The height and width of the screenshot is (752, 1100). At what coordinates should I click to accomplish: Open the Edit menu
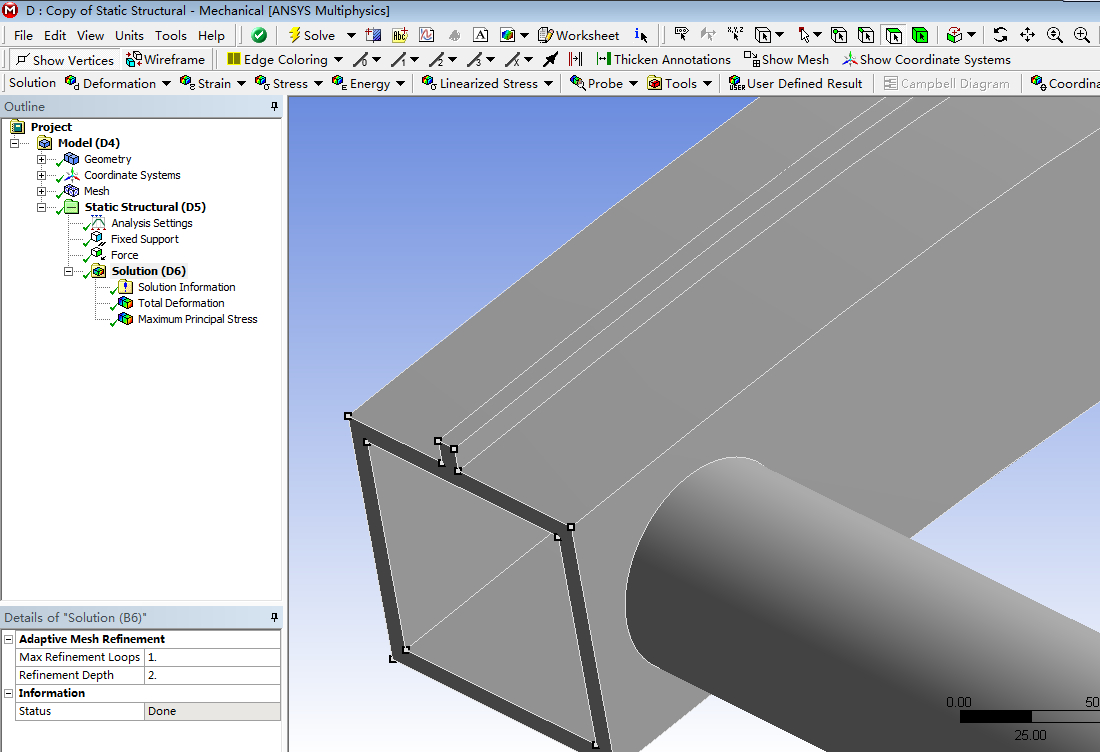tap(55, 35)
